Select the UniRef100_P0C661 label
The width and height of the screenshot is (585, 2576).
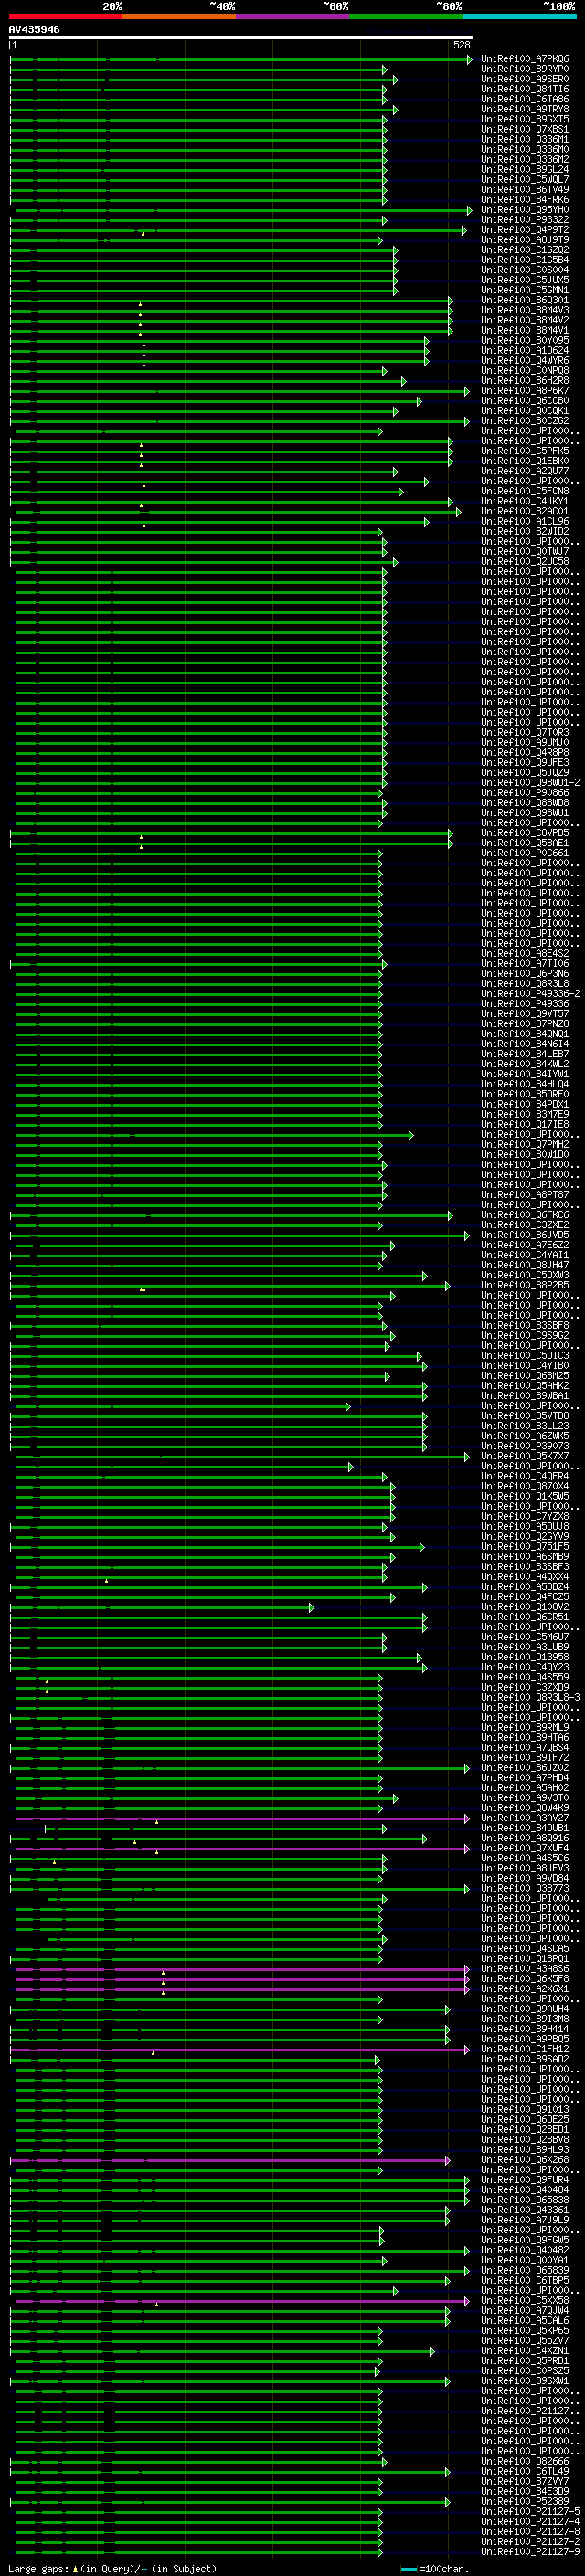click(525, 853)
